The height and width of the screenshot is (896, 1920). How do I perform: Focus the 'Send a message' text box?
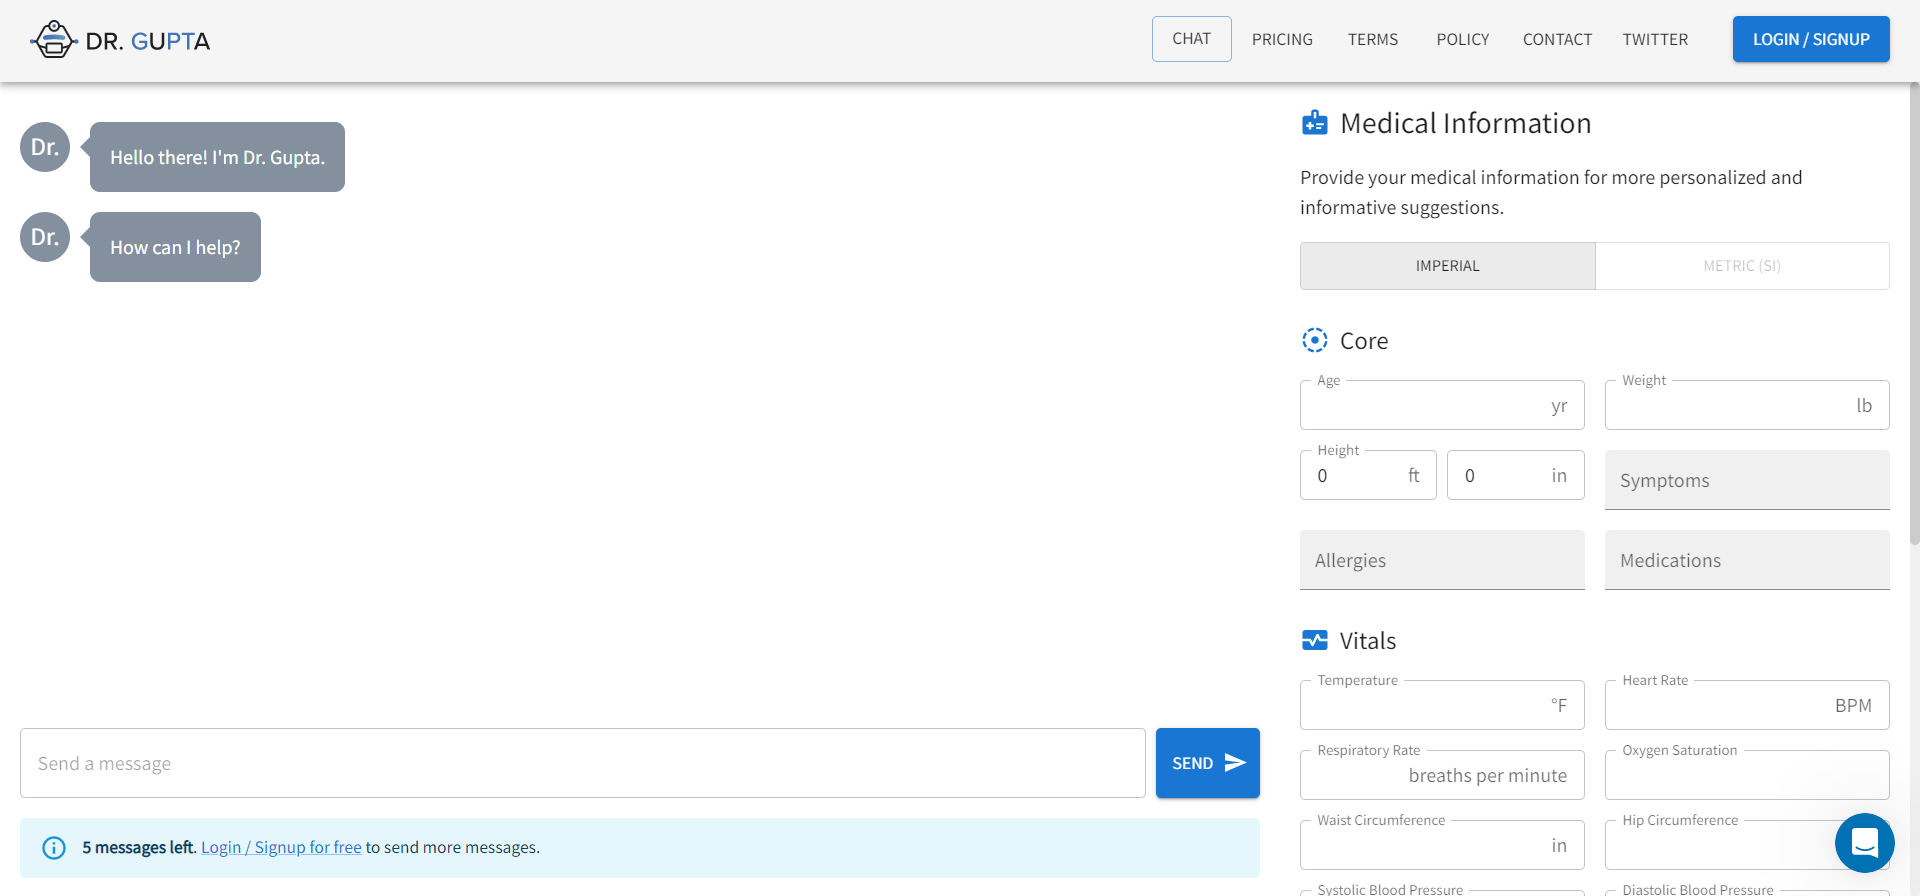click(x=583, y=763)
